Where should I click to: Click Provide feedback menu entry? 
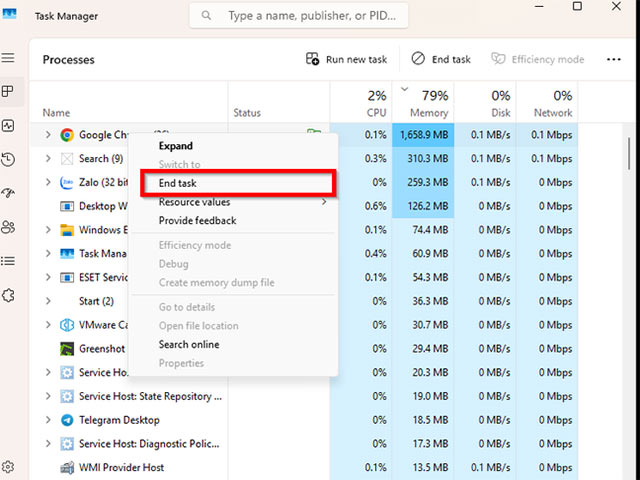(198, 220)
